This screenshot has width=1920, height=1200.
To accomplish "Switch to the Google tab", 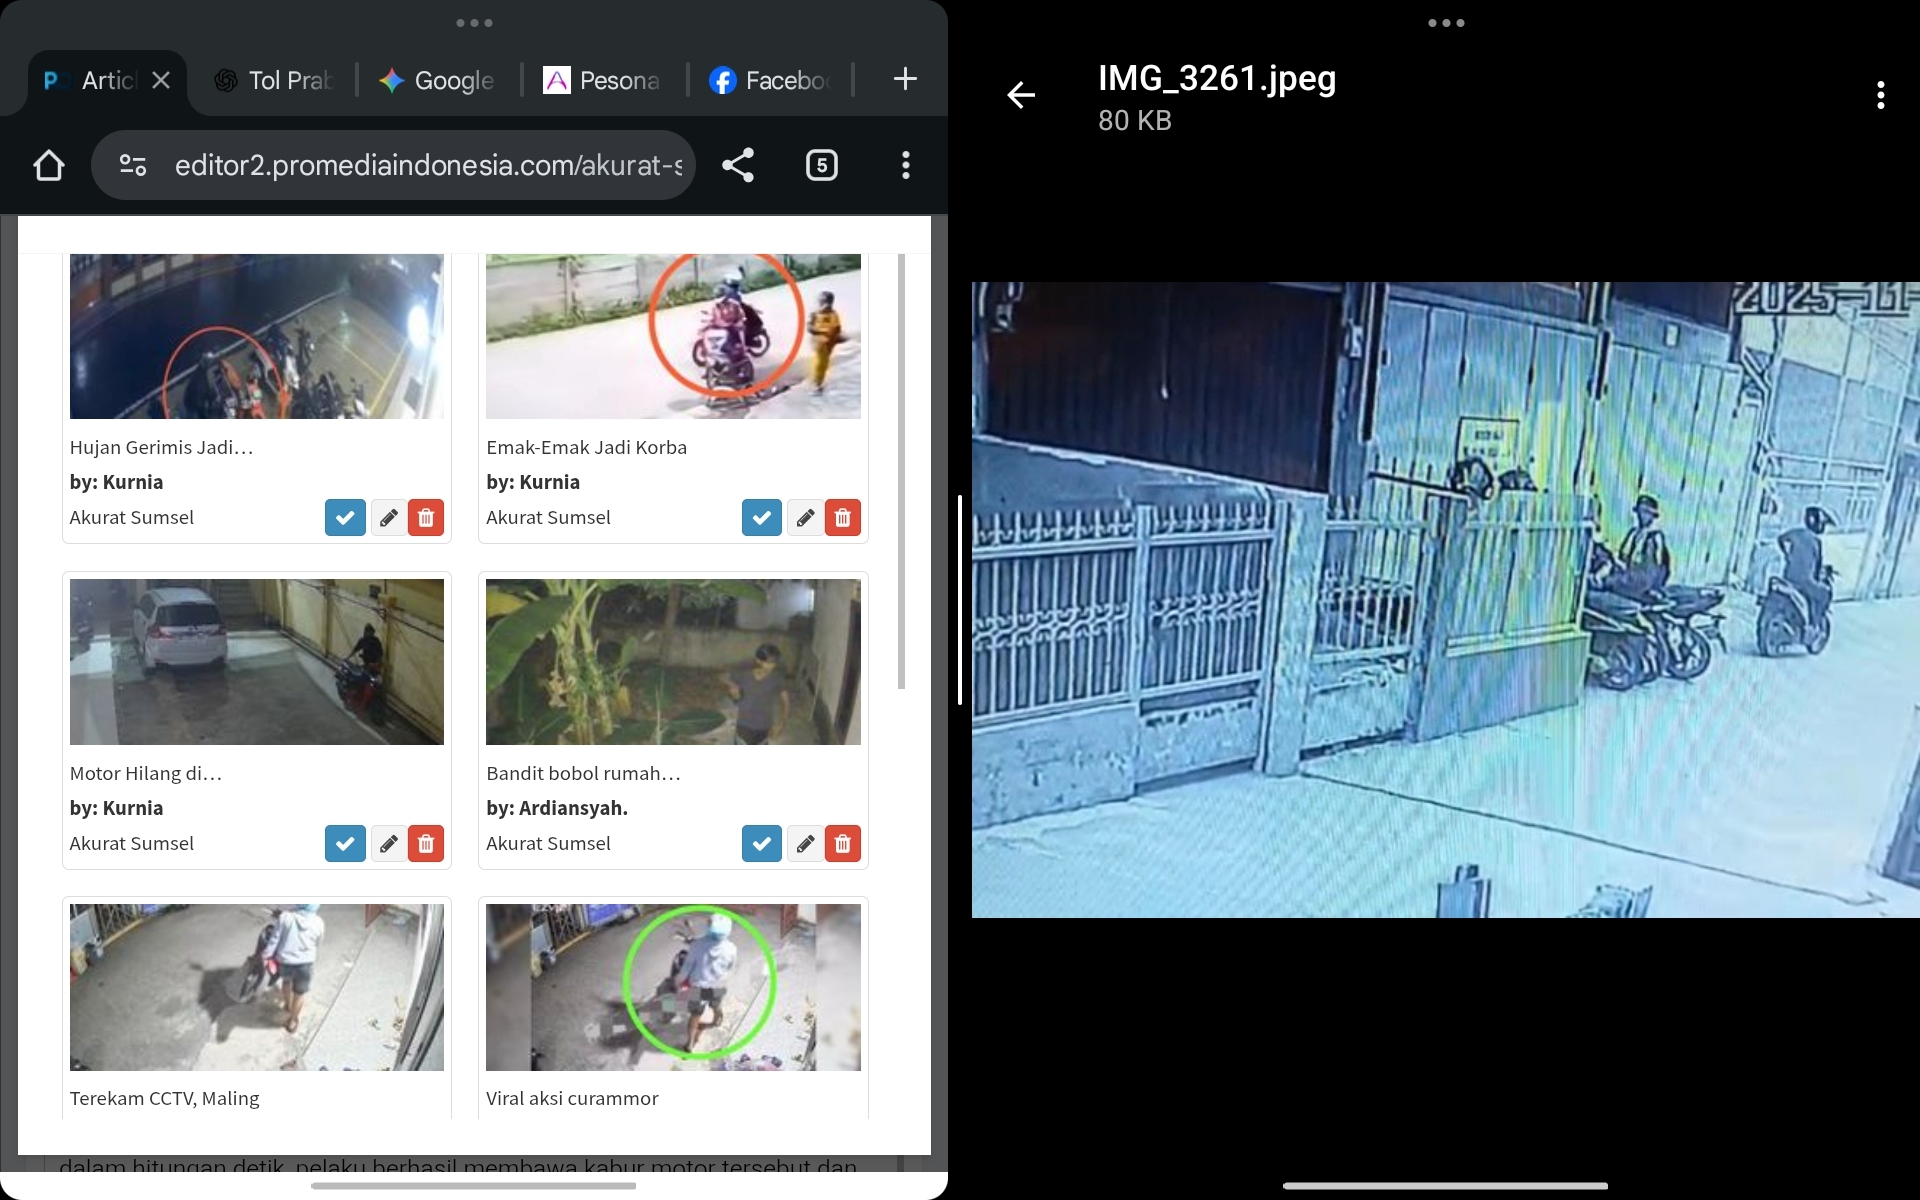I will coord(437,80).
